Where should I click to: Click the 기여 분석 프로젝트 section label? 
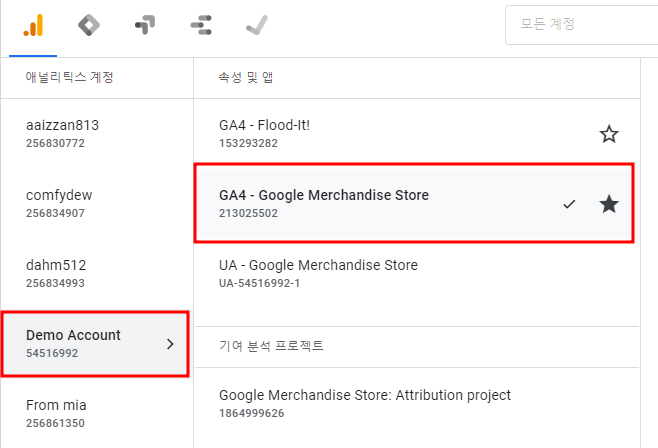click(271, 346)
